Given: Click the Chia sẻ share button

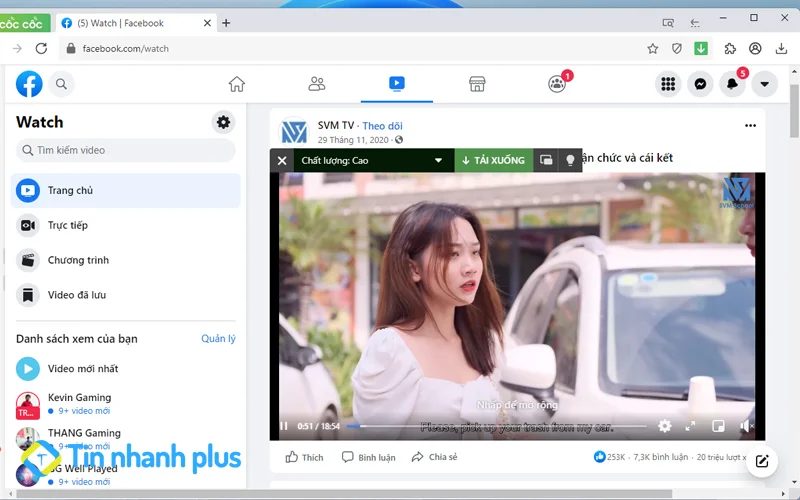Looking at the screenshot, I should point(435,457).
